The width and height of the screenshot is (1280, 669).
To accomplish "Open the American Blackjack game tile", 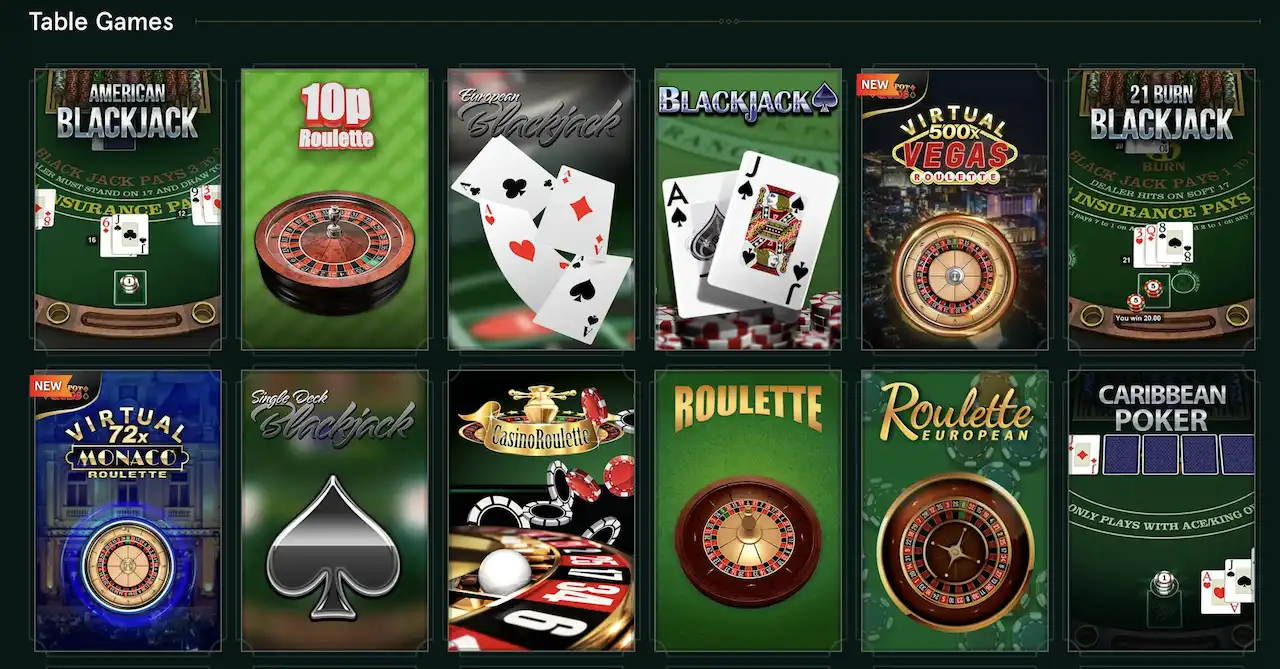I will (128, 209).
